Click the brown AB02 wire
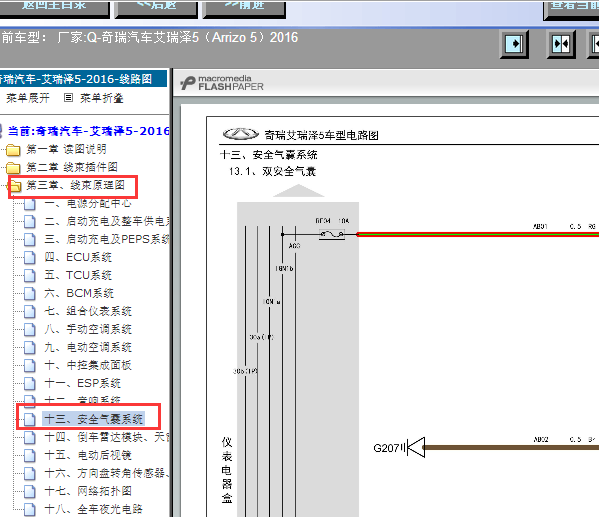The image size is (599, 517). click(x=510, y=447)
